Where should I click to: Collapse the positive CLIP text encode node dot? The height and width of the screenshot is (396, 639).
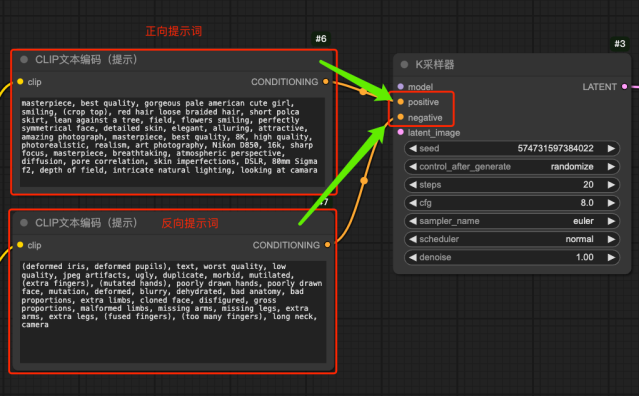pos(24,60)
